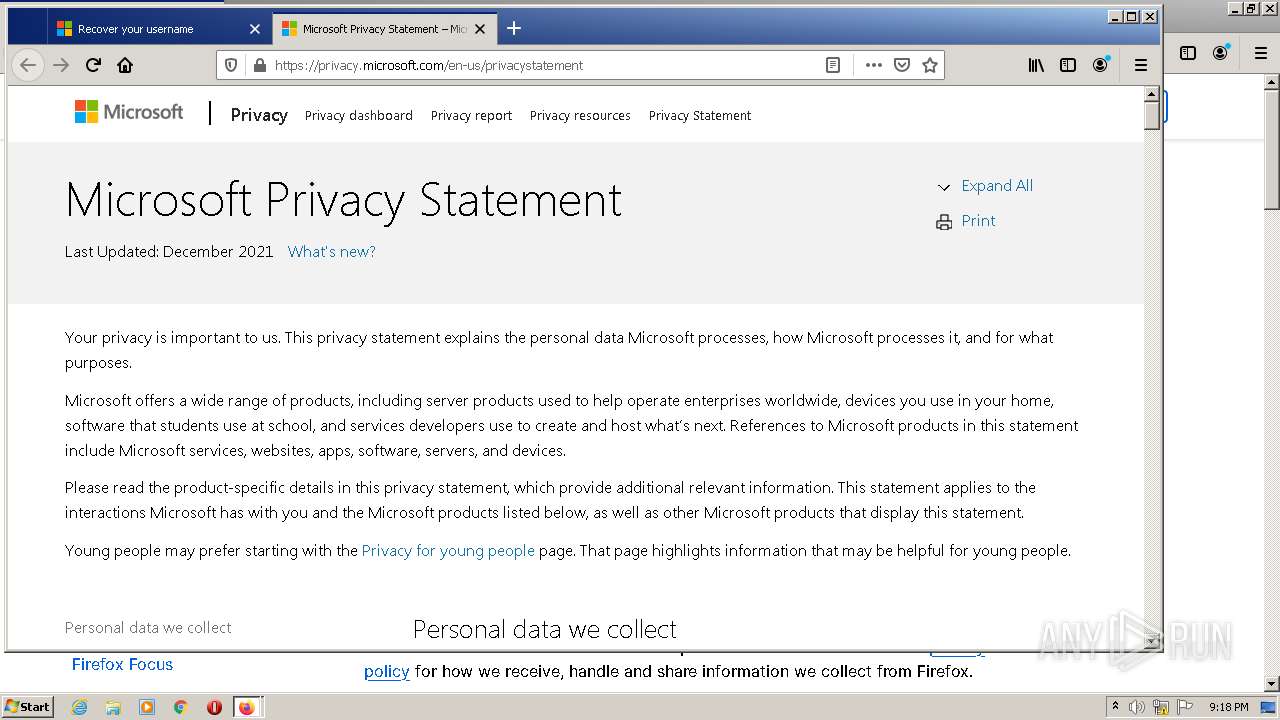Launch media player from taskbar
Image resolution: width=1280 pixels, height=720 pixels.
point(147,707)
